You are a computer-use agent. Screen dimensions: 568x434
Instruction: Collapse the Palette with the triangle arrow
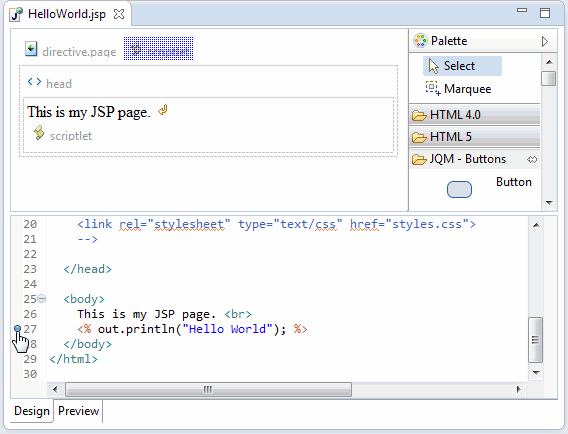pyautogui.click(x=545, y=41)
